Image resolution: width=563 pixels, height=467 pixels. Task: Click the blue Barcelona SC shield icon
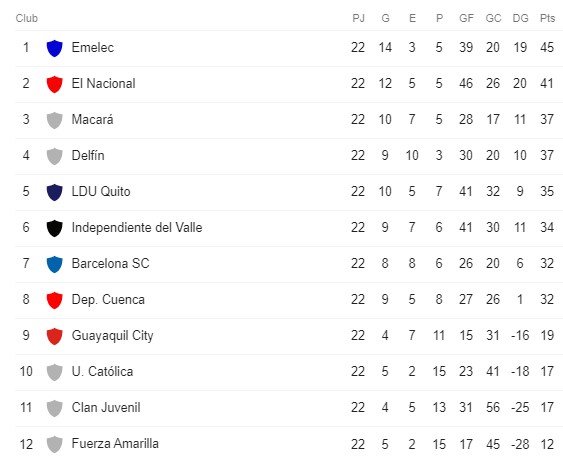pyautogui.click(x=55, y=264)
